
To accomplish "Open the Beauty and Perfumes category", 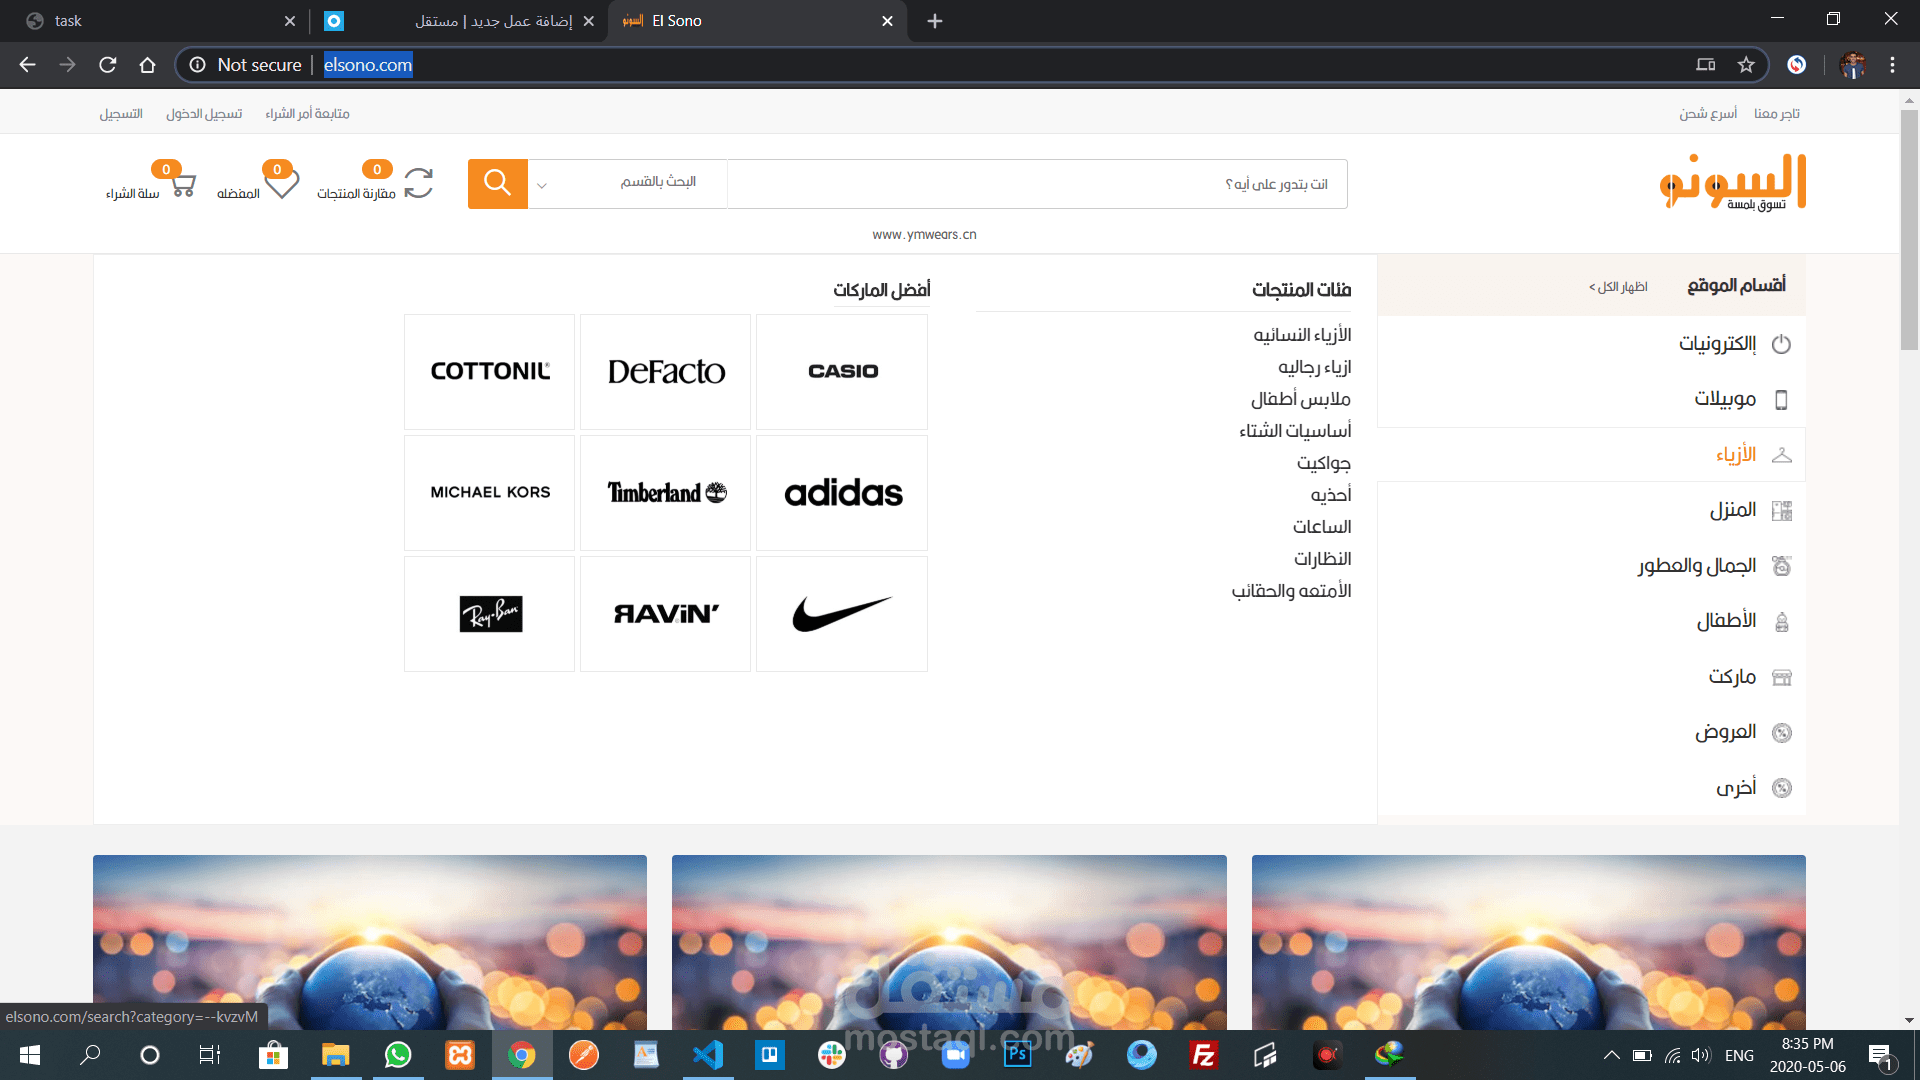I will point(1697,566).
